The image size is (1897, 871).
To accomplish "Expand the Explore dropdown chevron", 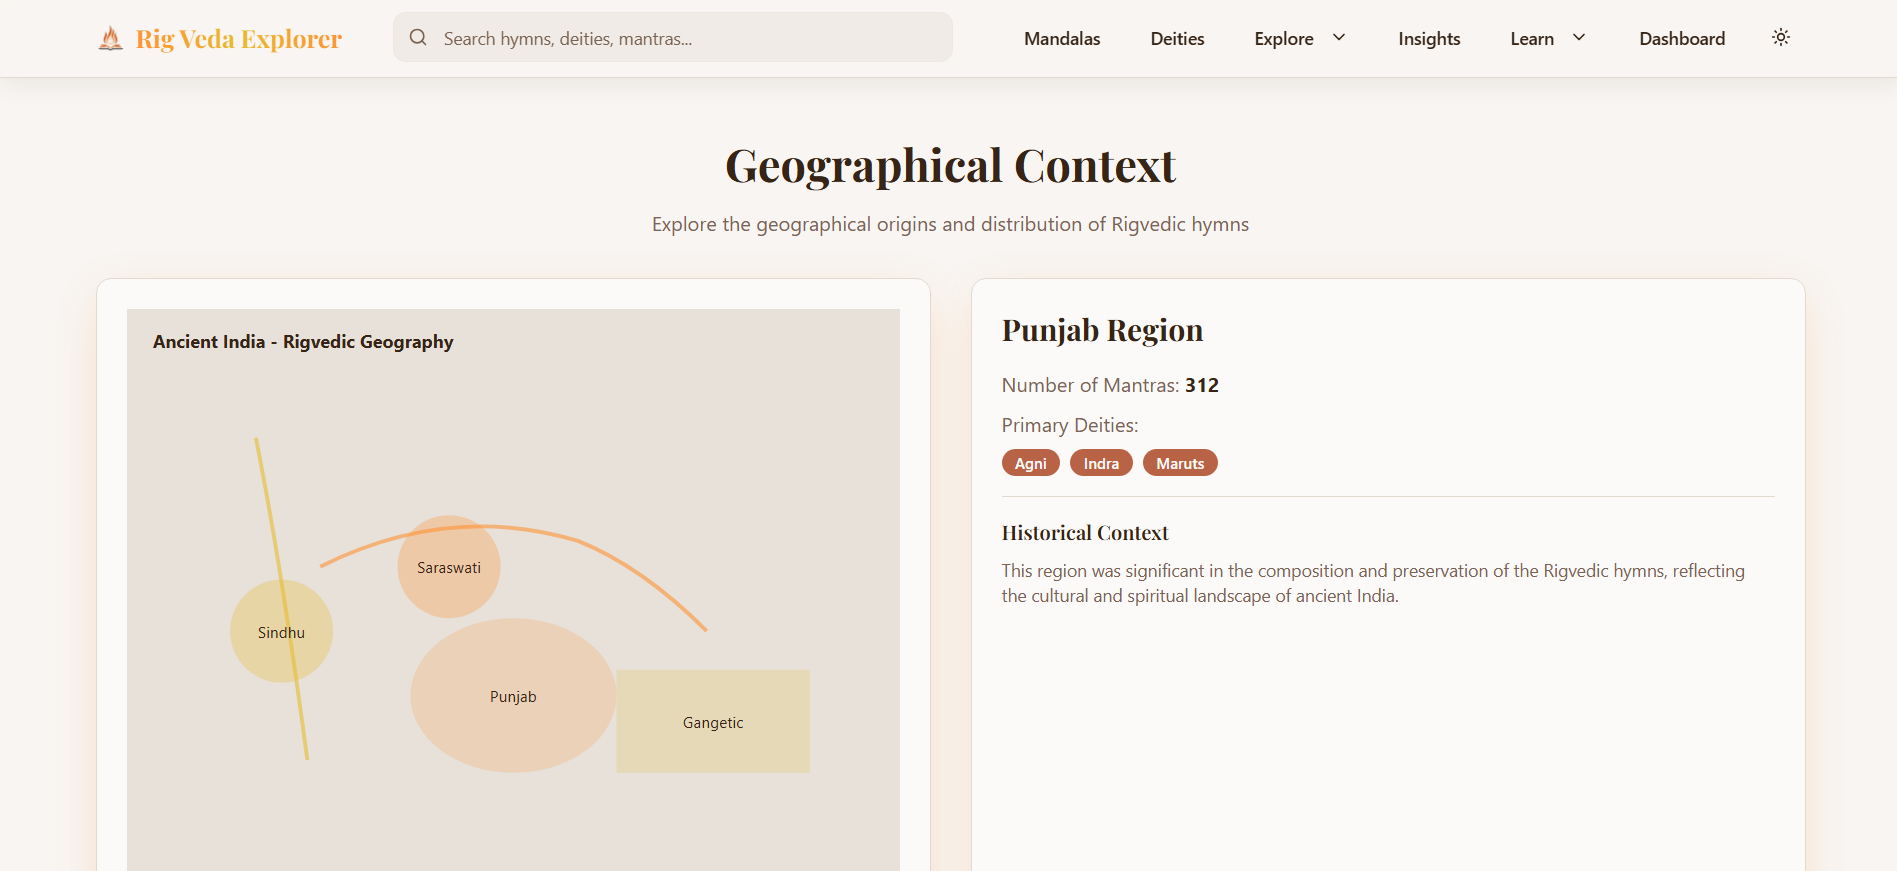I will 1339,38.
